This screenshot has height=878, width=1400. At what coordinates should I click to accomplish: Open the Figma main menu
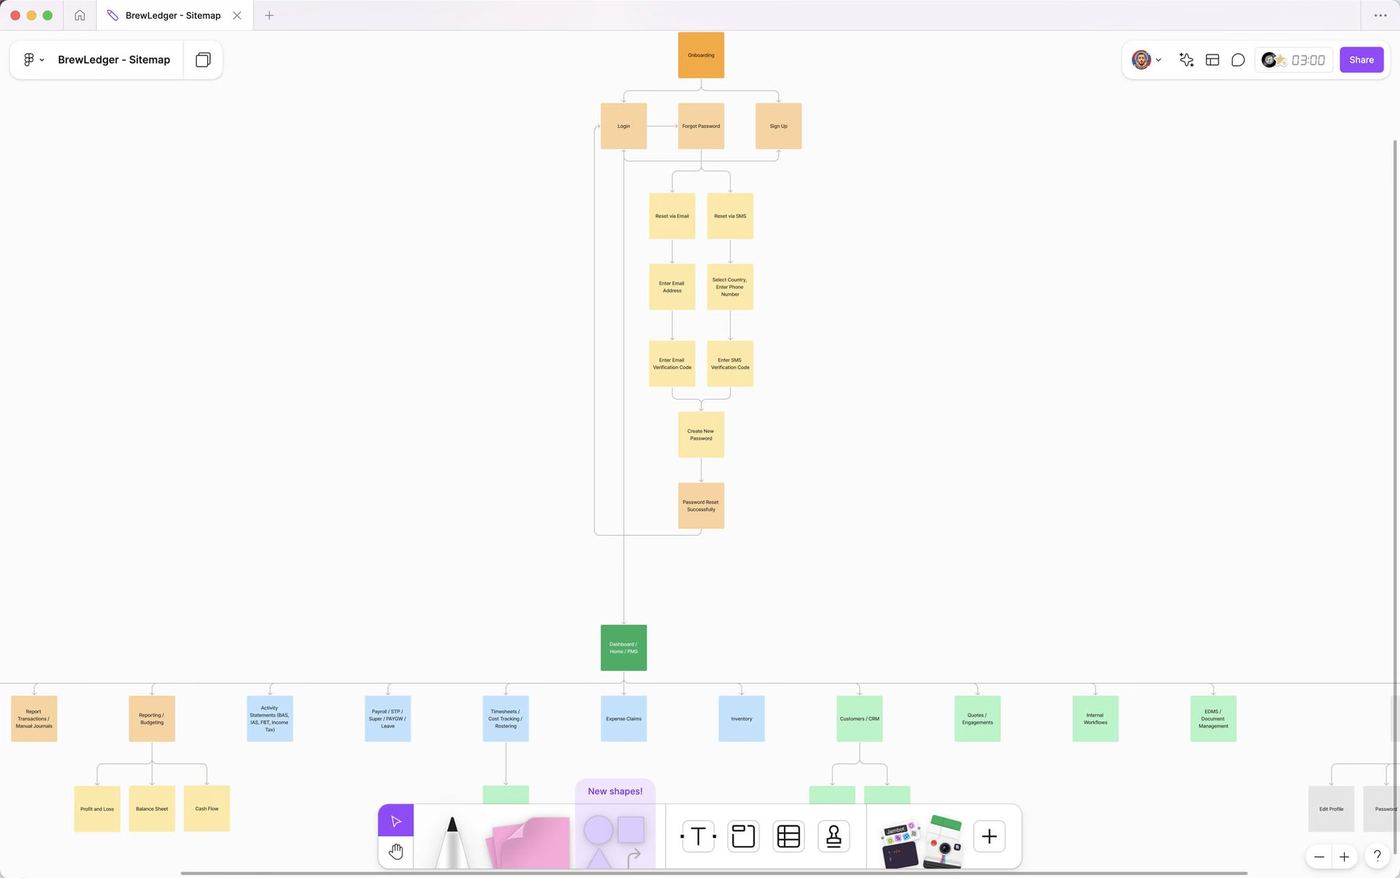(x=33, y=60)
